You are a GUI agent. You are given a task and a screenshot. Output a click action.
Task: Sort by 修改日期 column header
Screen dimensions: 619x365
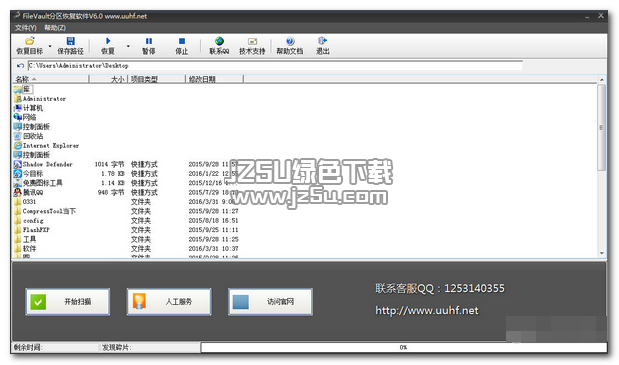(x=214, y=79)
